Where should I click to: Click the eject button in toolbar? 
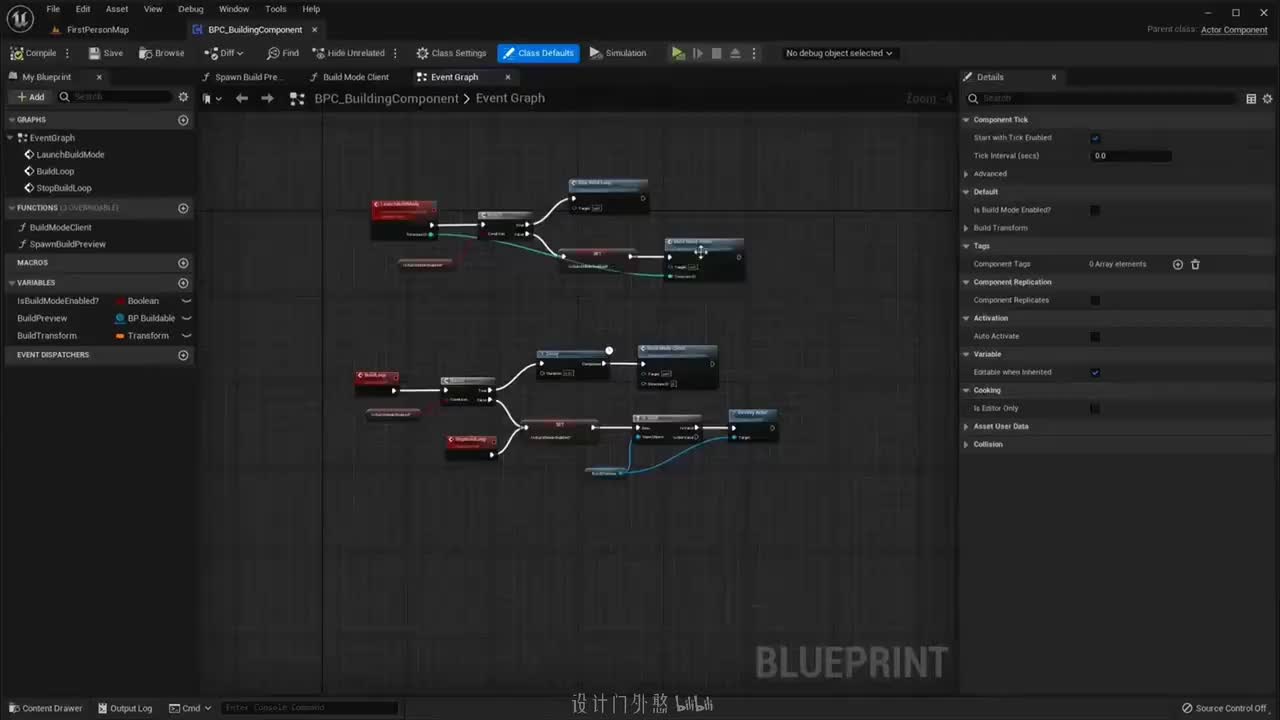coord(735,53)
